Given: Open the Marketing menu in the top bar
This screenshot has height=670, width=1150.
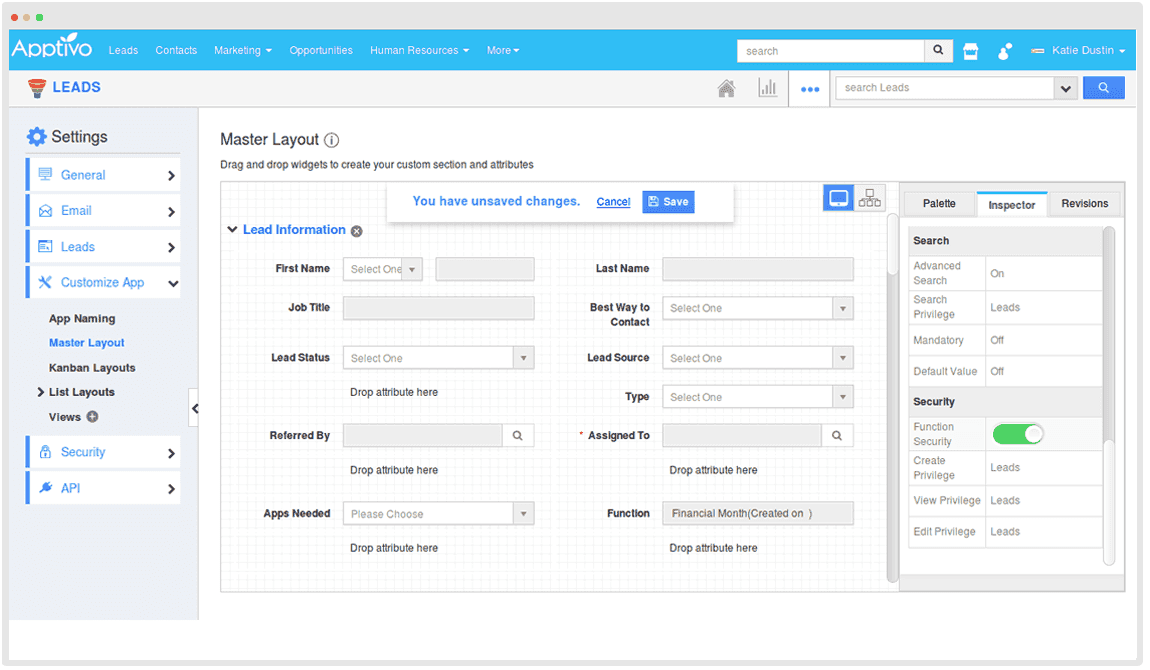Looking at the screenshot, I should click(242, 50).
